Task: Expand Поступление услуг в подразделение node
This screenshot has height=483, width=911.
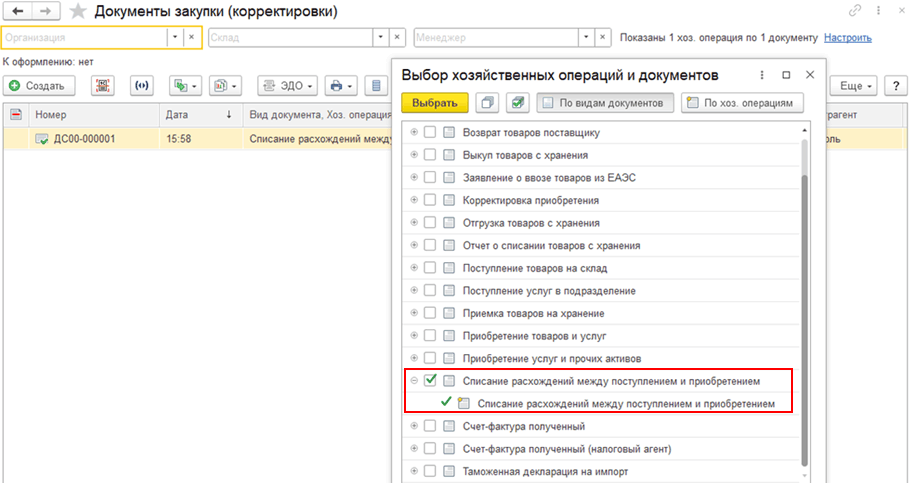Action: tap(414, 291)
